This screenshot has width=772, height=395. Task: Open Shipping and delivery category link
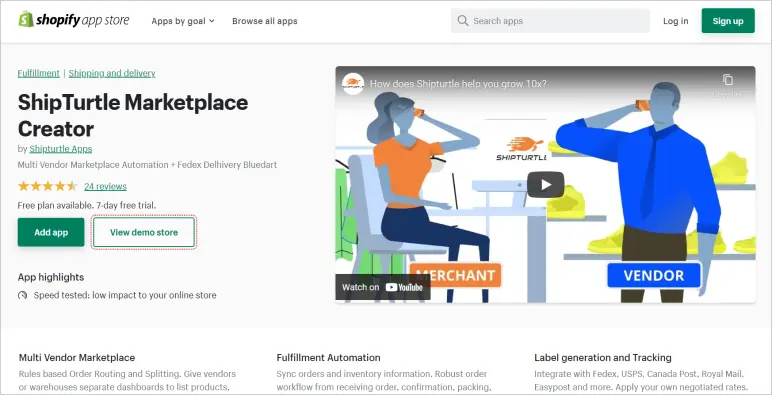click(112, 73)
